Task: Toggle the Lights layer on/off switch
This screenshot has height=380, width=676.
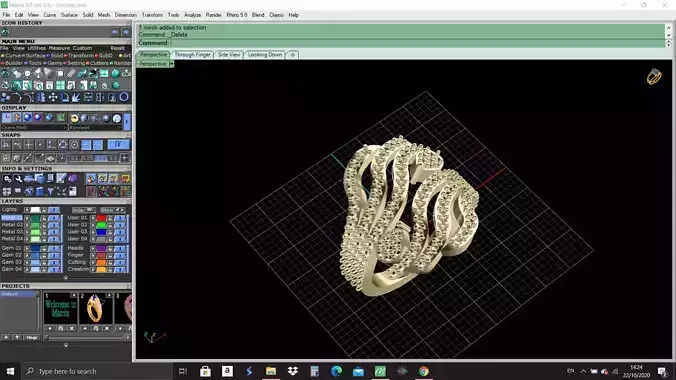Action: pos(54,210)
